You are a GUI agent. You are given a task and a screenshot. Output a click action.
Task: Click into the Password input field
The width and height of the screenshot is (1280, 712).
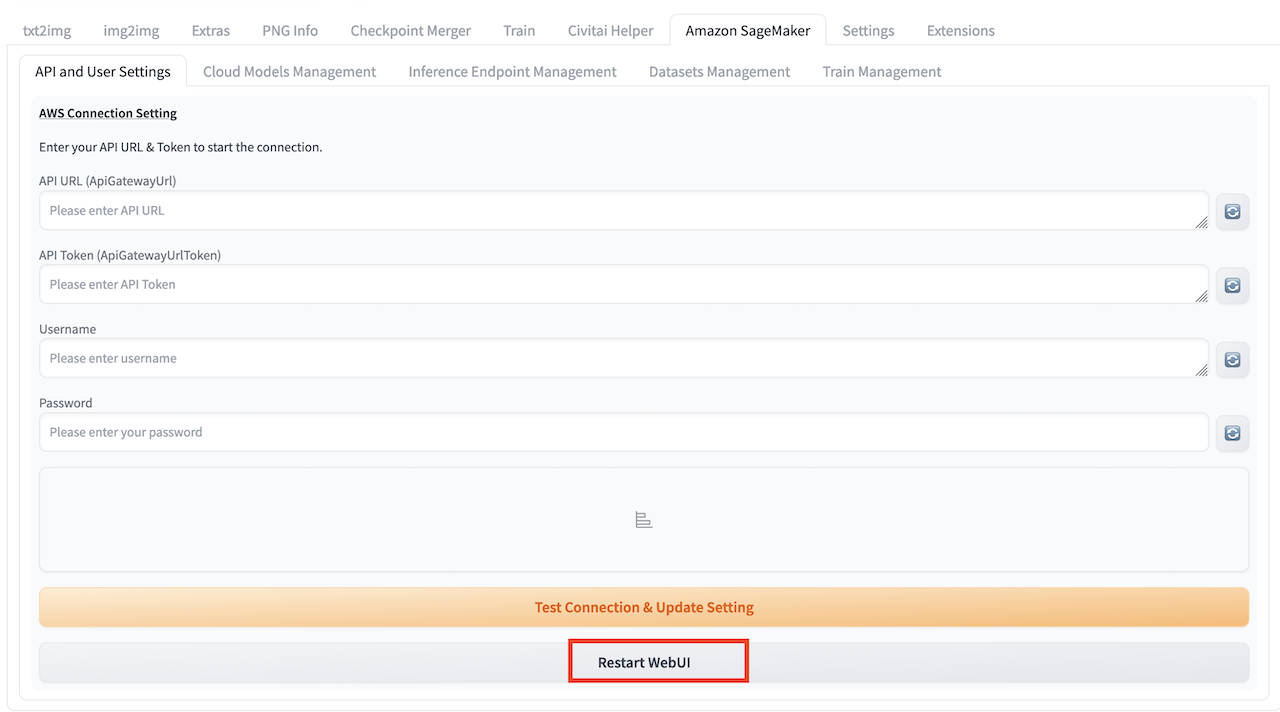pyautogui.click(x=620, y=432)
